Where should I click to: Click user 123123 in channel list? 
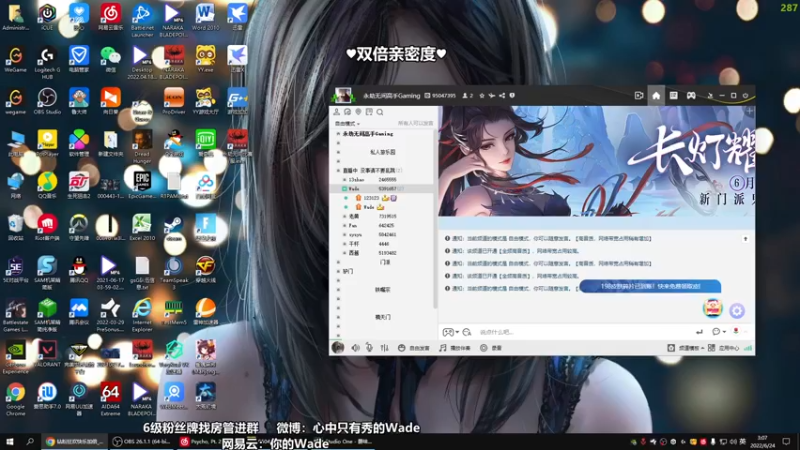[371, 198]
